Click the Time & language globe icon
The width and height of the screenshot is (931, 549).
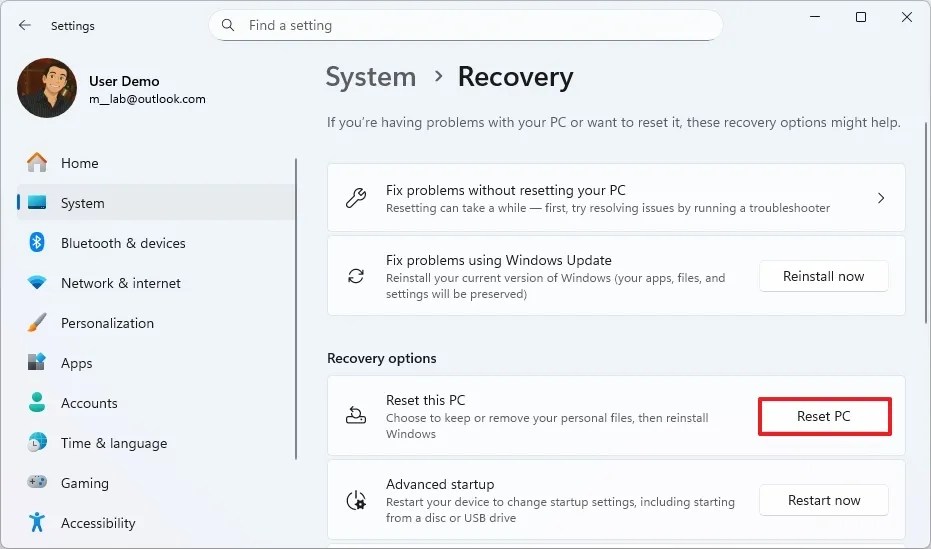click(37, 442)
